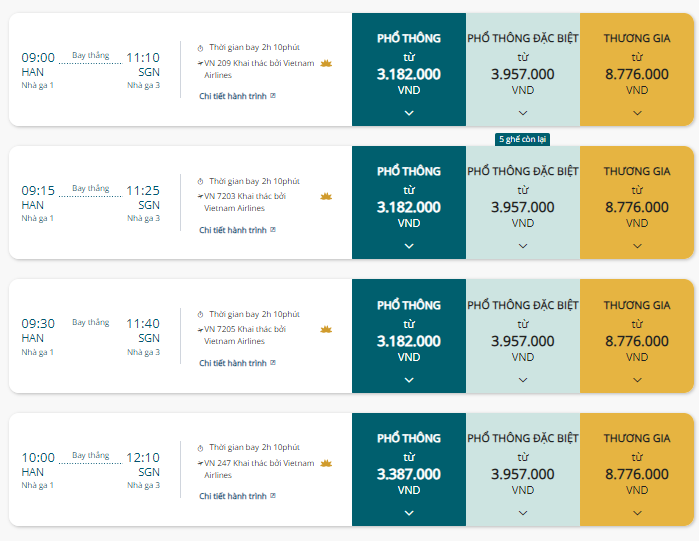Choose Phổ Thông 3.182.000 fare on VN 7205
The height and width of the screenshot is (541, 699).
point(409,336)
